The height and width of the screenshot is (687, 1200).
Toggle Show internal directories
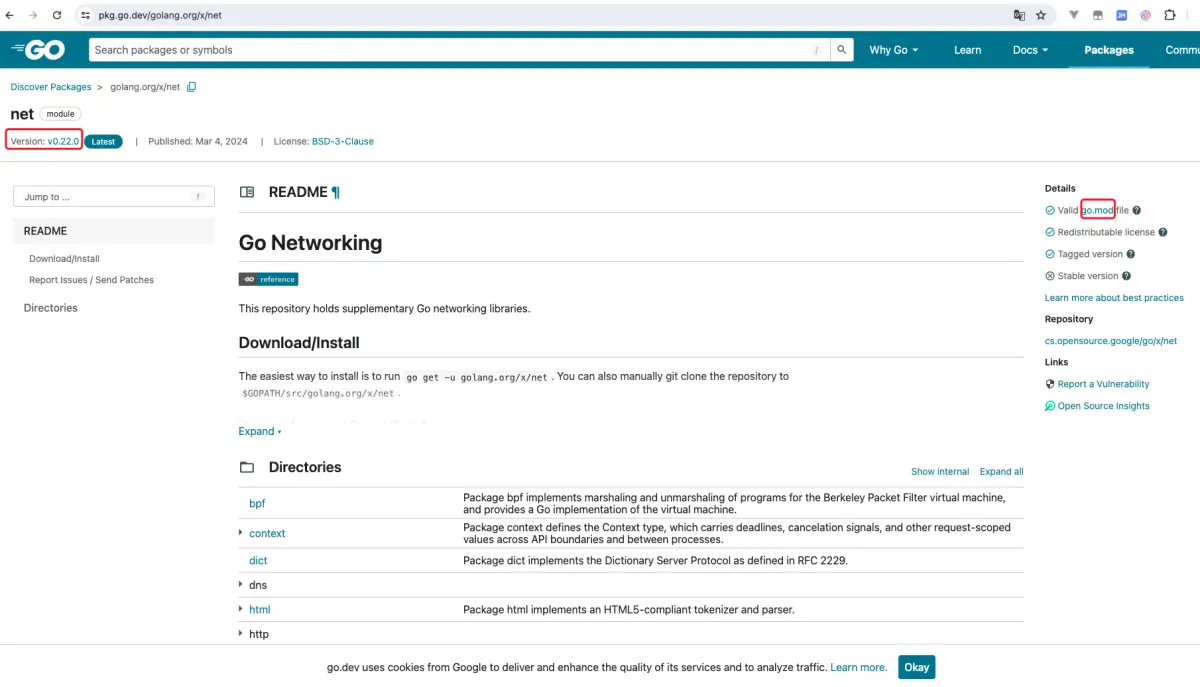[940, 471]
